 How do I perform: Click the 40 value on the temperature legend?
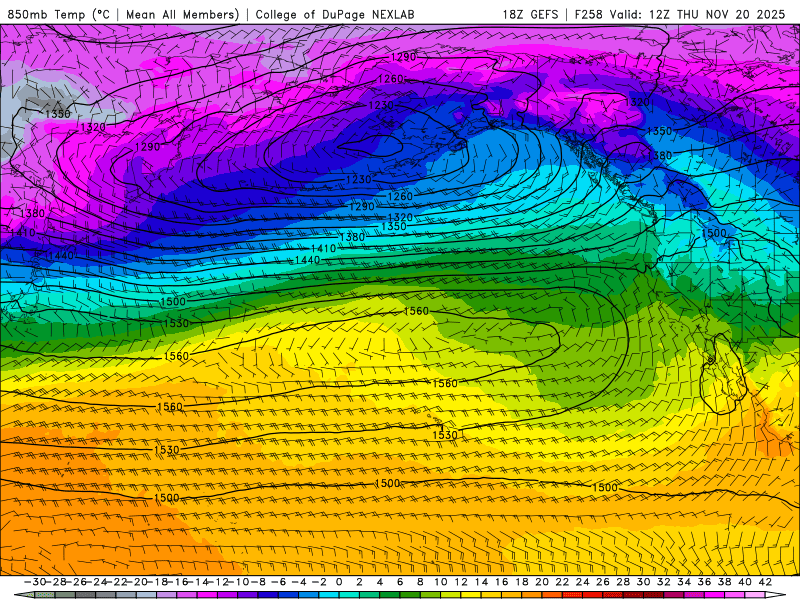pos(745,582)
